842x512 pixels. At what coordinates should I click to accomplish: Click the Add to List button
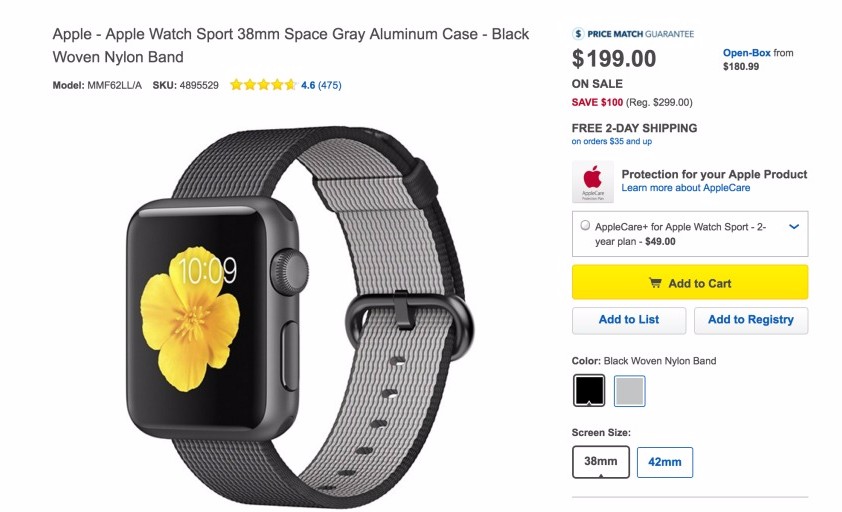(629, 320)
